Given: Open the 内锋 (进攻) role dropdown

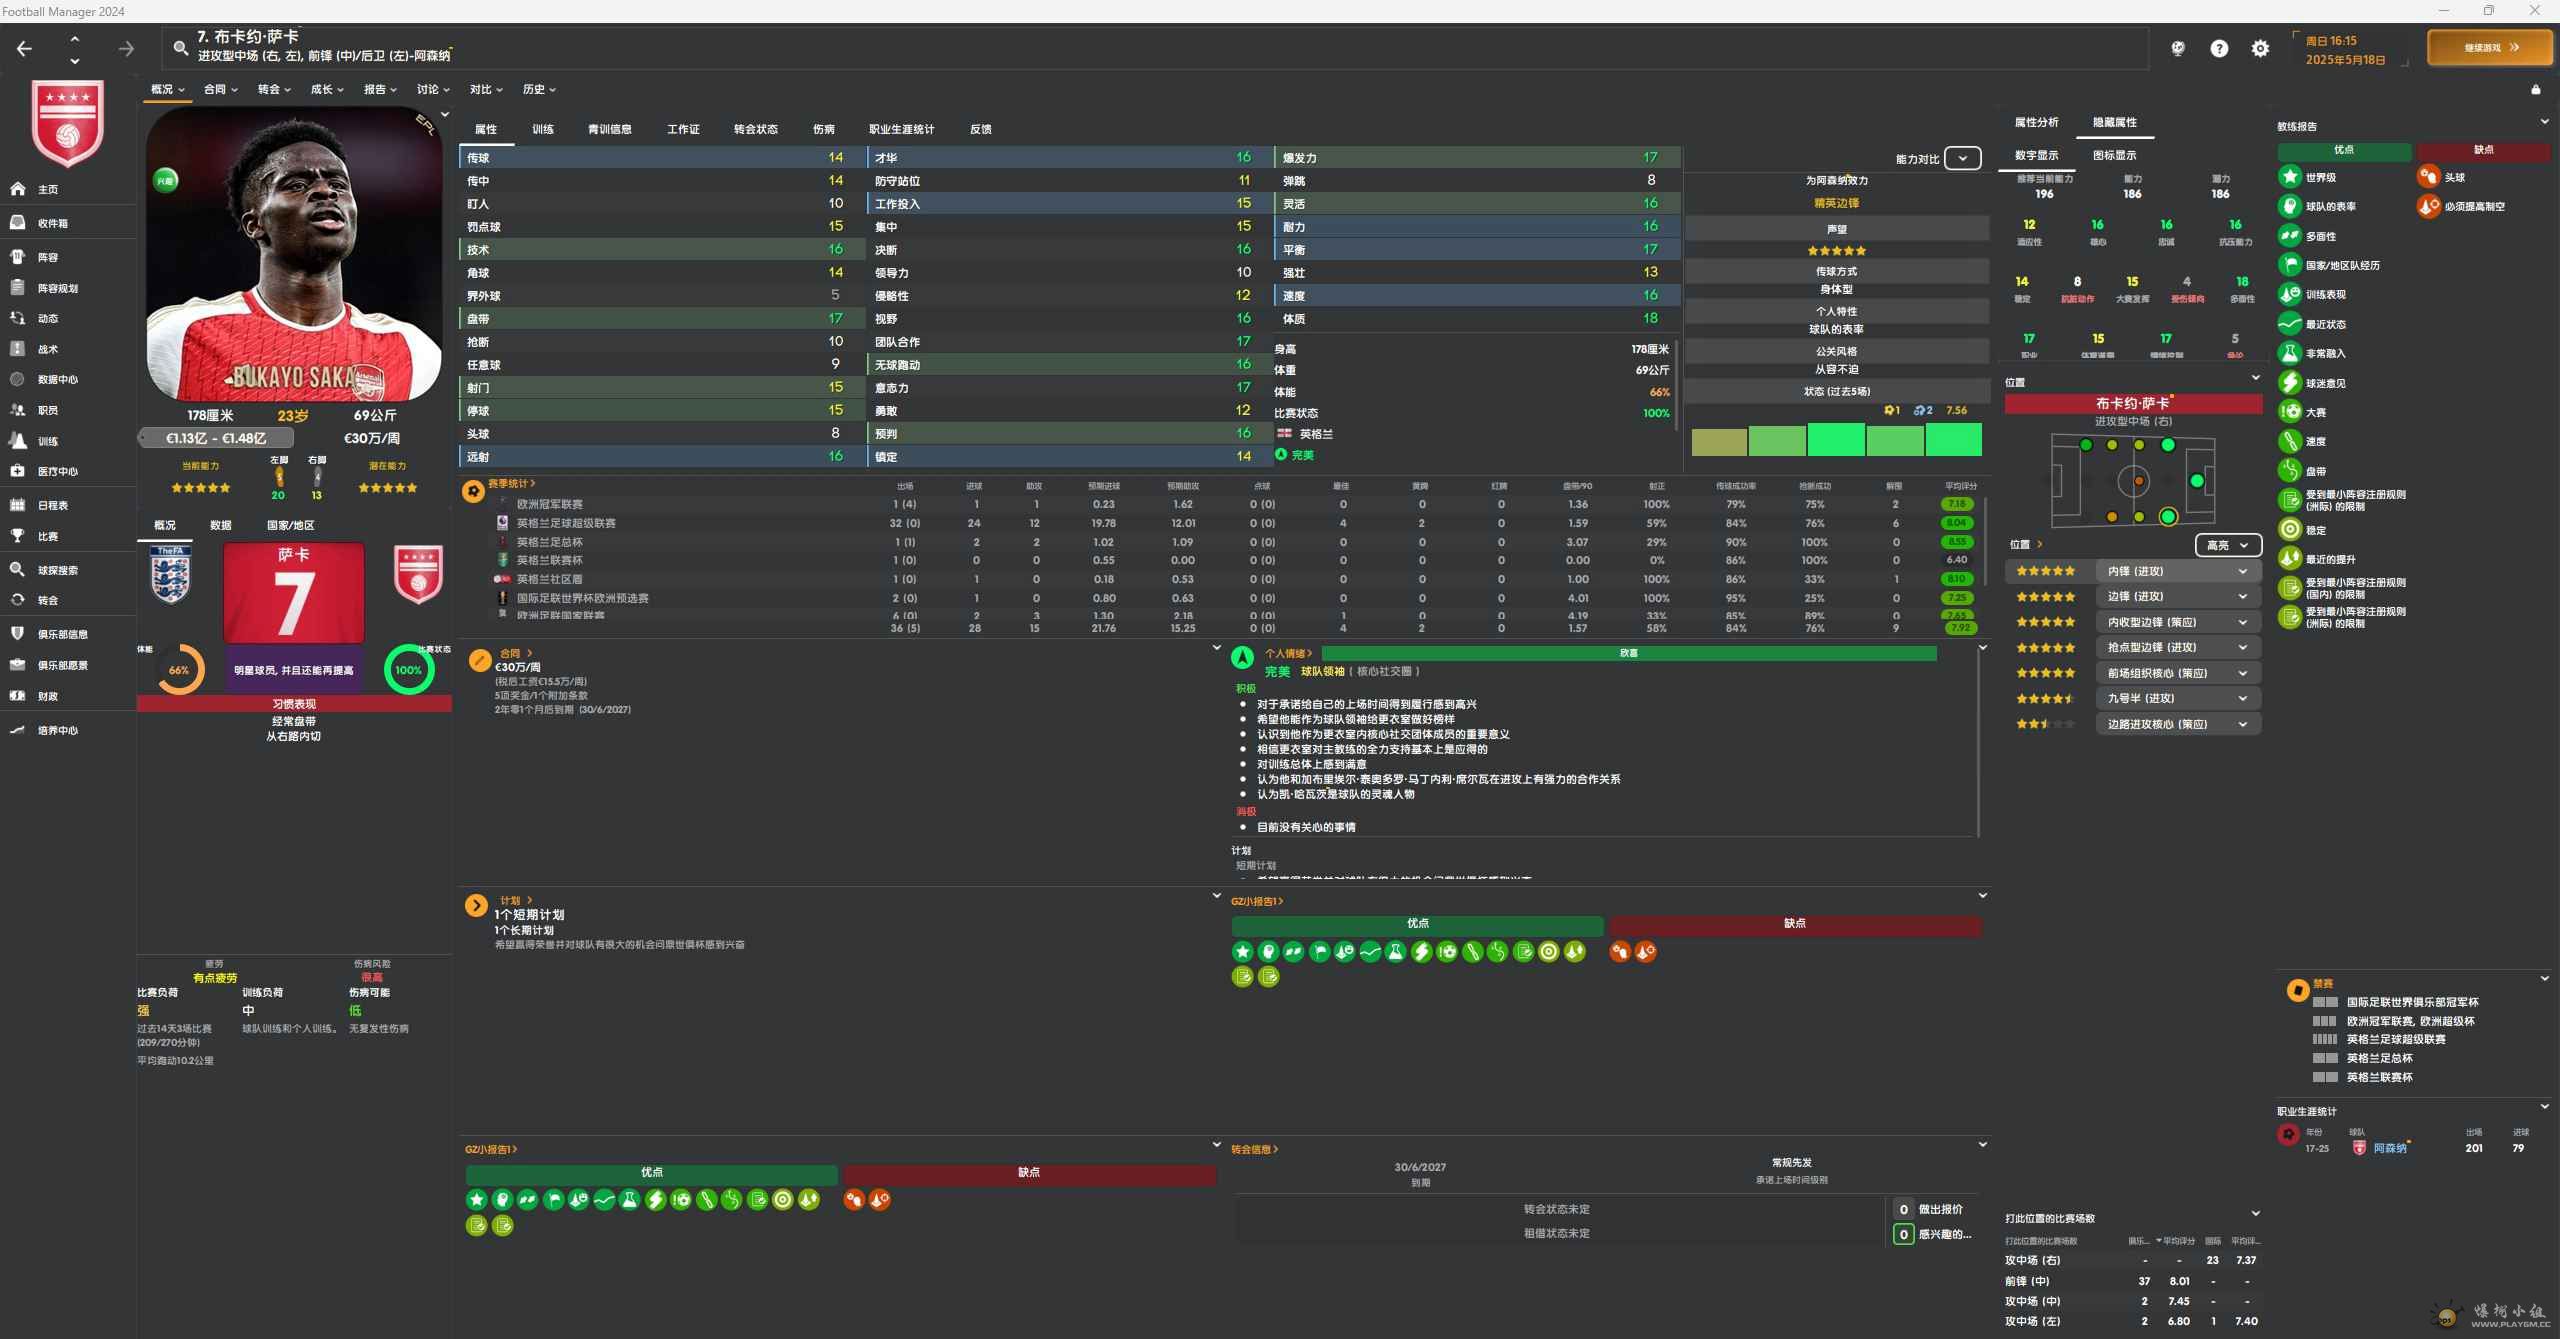Looking at the screenshot, I should [x=2177, y=571].
